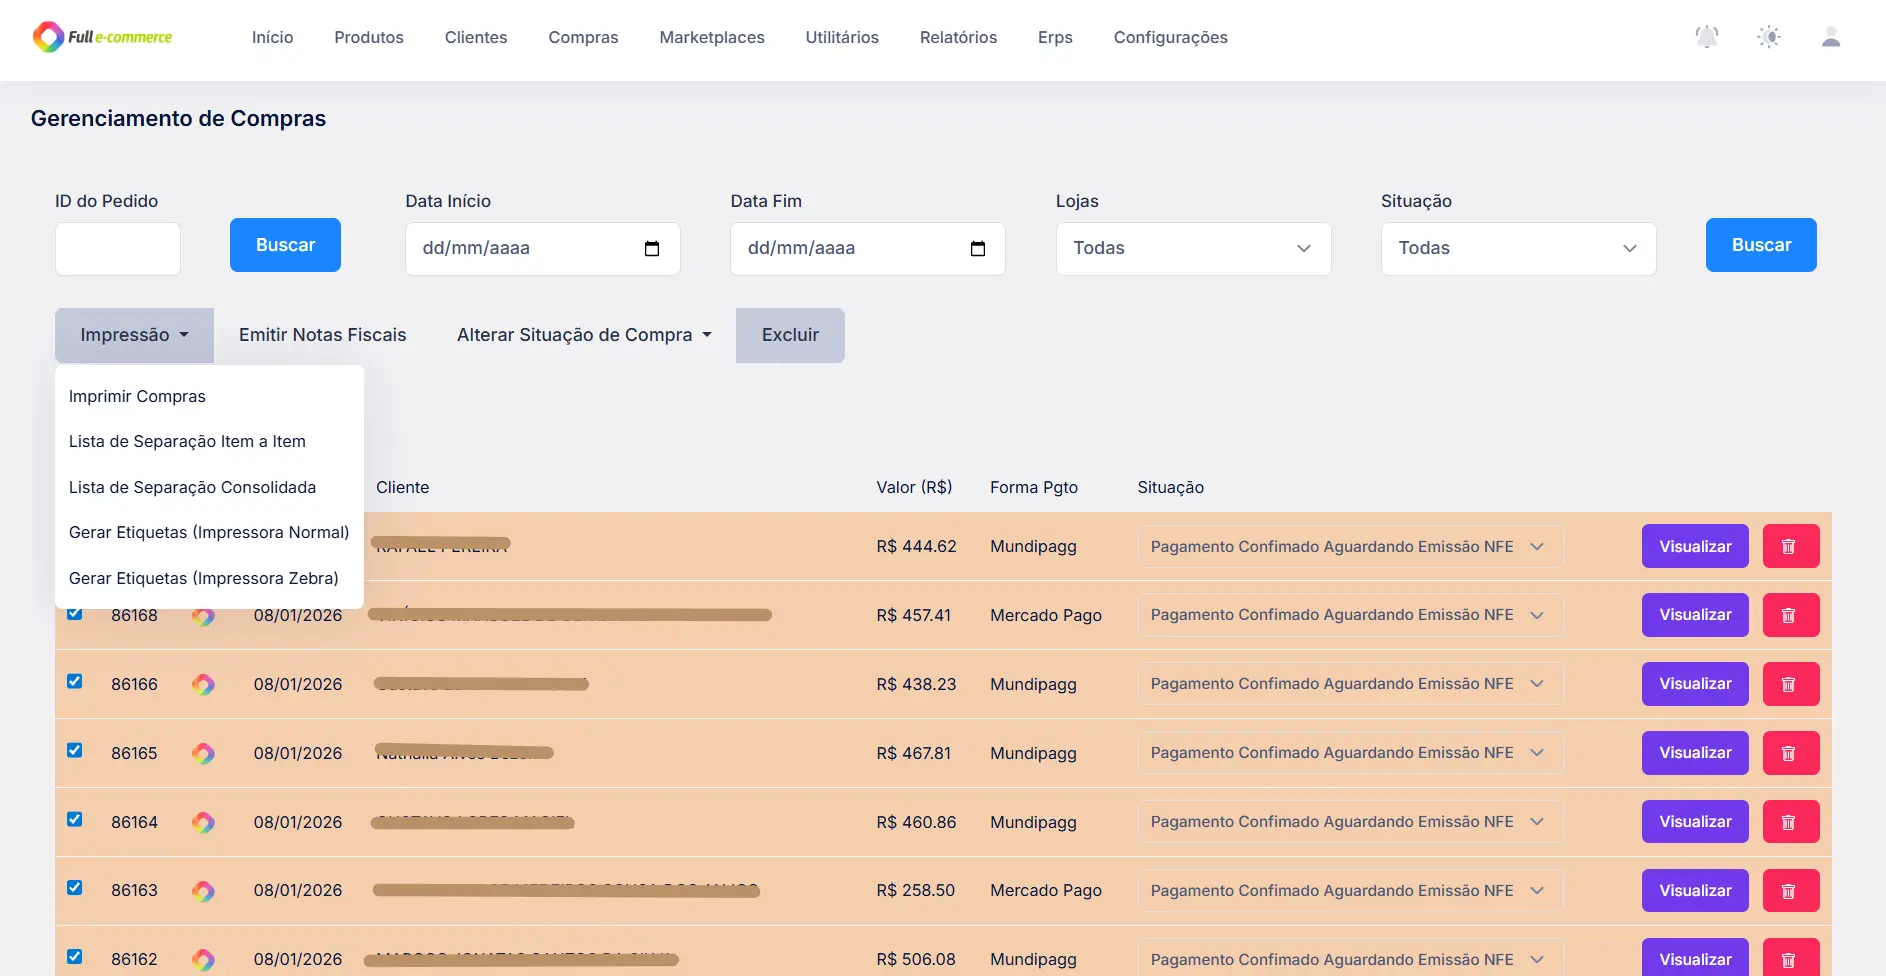Viewport: 1886px width, 976px height.
Task: Uncheck the checkbox for order 86166
Action: 75,681
